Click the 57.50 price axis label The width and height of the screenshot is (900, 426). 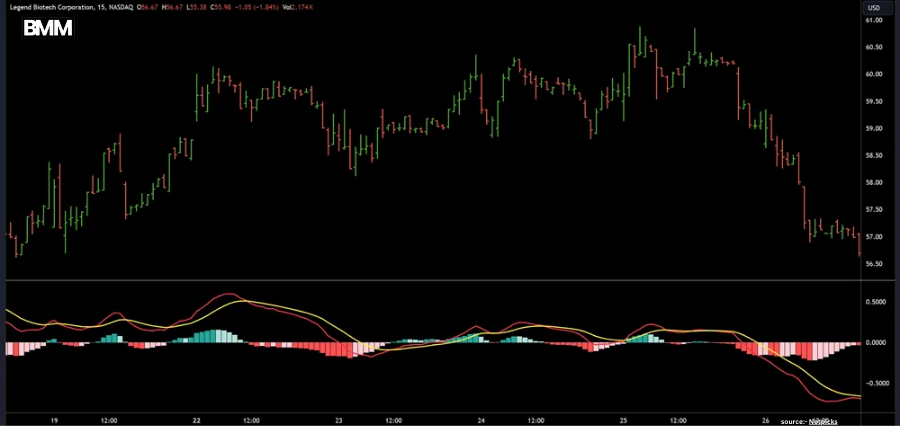(874, 210)
